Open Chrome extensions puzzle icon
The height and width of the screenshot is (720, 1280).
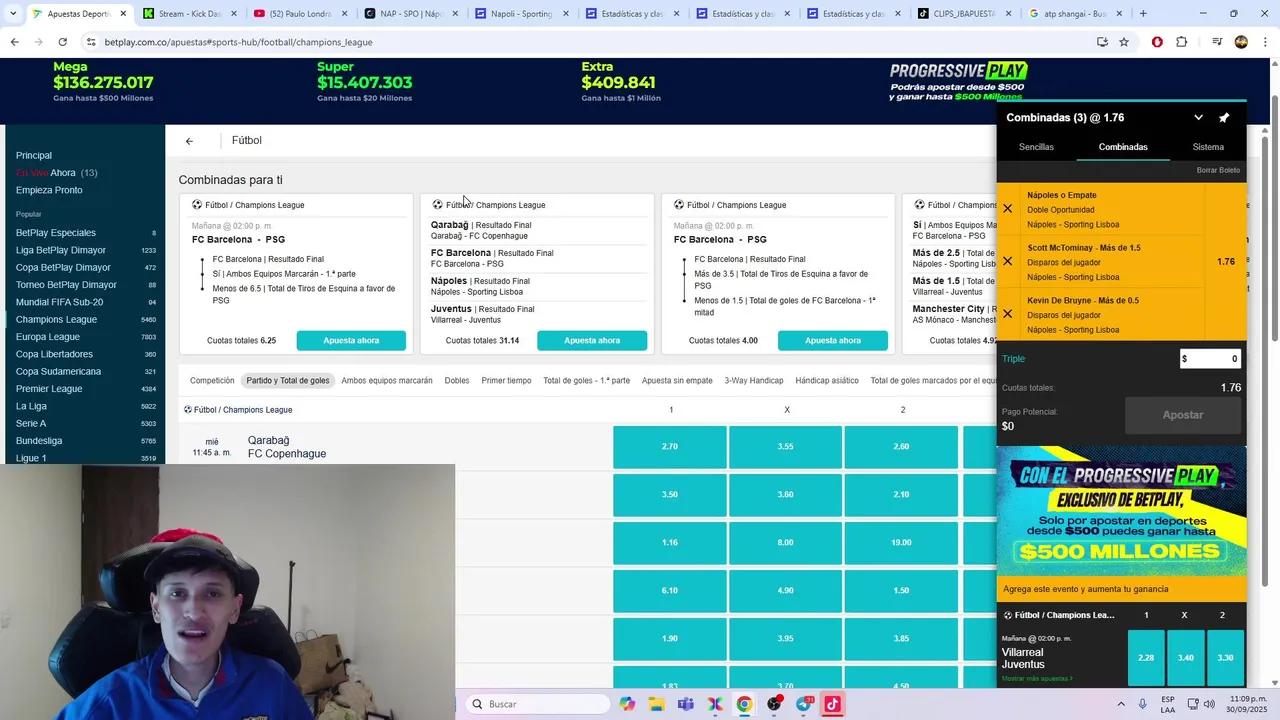coord(1182,42)
